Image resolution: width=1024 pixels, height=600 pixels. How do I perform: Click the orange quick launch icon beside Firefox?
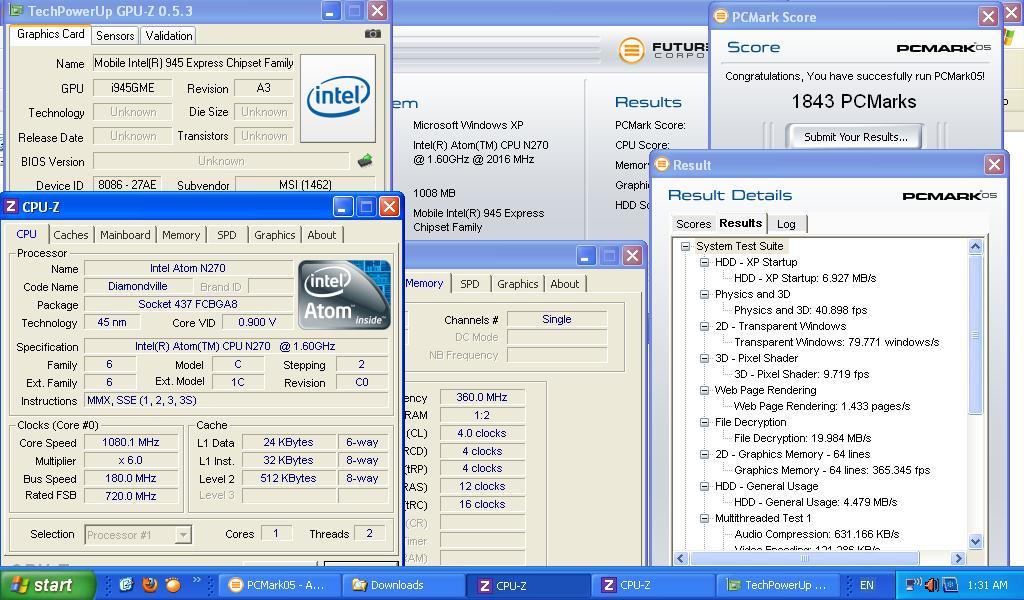click(x=173, y=584)
